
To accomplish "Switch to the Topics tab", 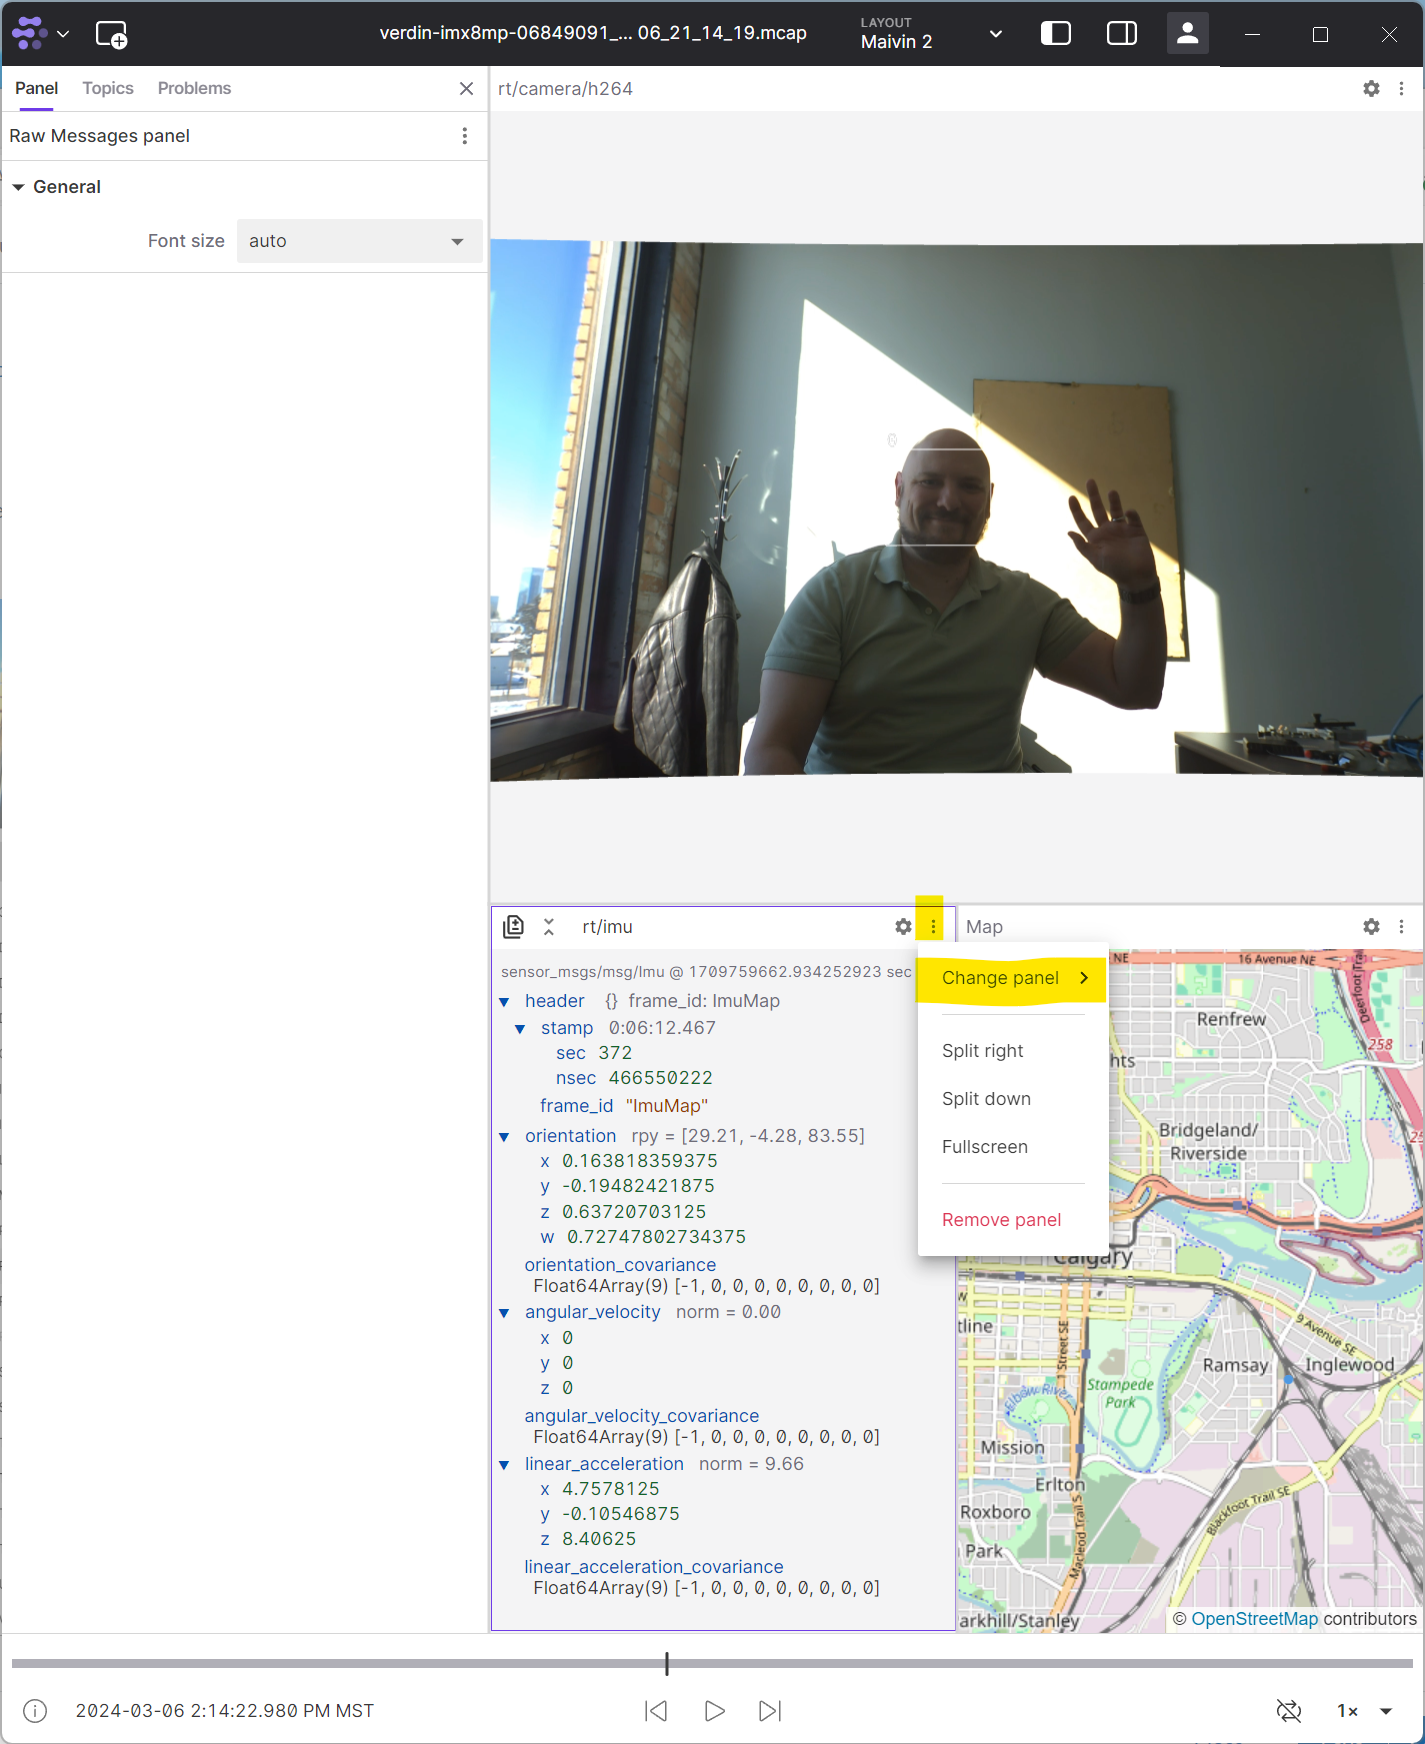I will [x=108, y=88].
